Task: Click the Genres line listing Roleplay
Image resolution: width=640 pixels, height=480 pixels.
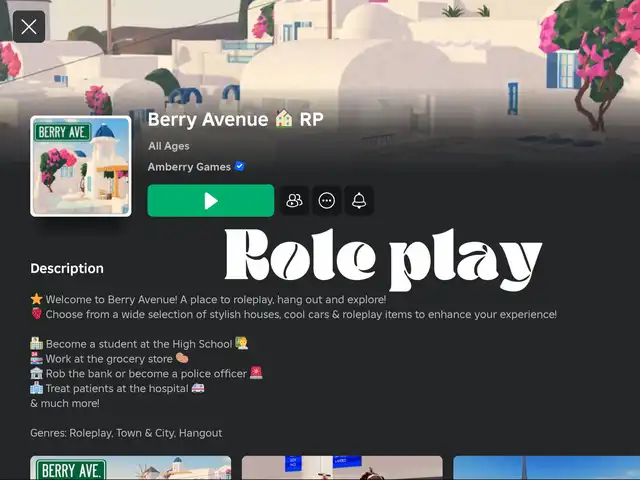Action: pyautogui.click(x=126, y=433)
